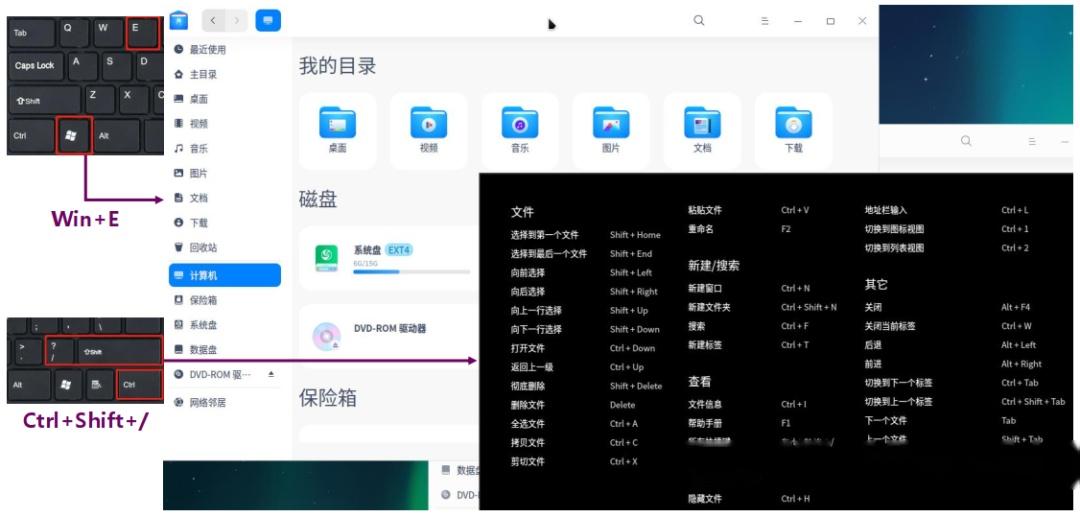Open the 系统盘 EXT4 disk icon
The width and height of the screenshot is (1080, 517).
[326, 258]
